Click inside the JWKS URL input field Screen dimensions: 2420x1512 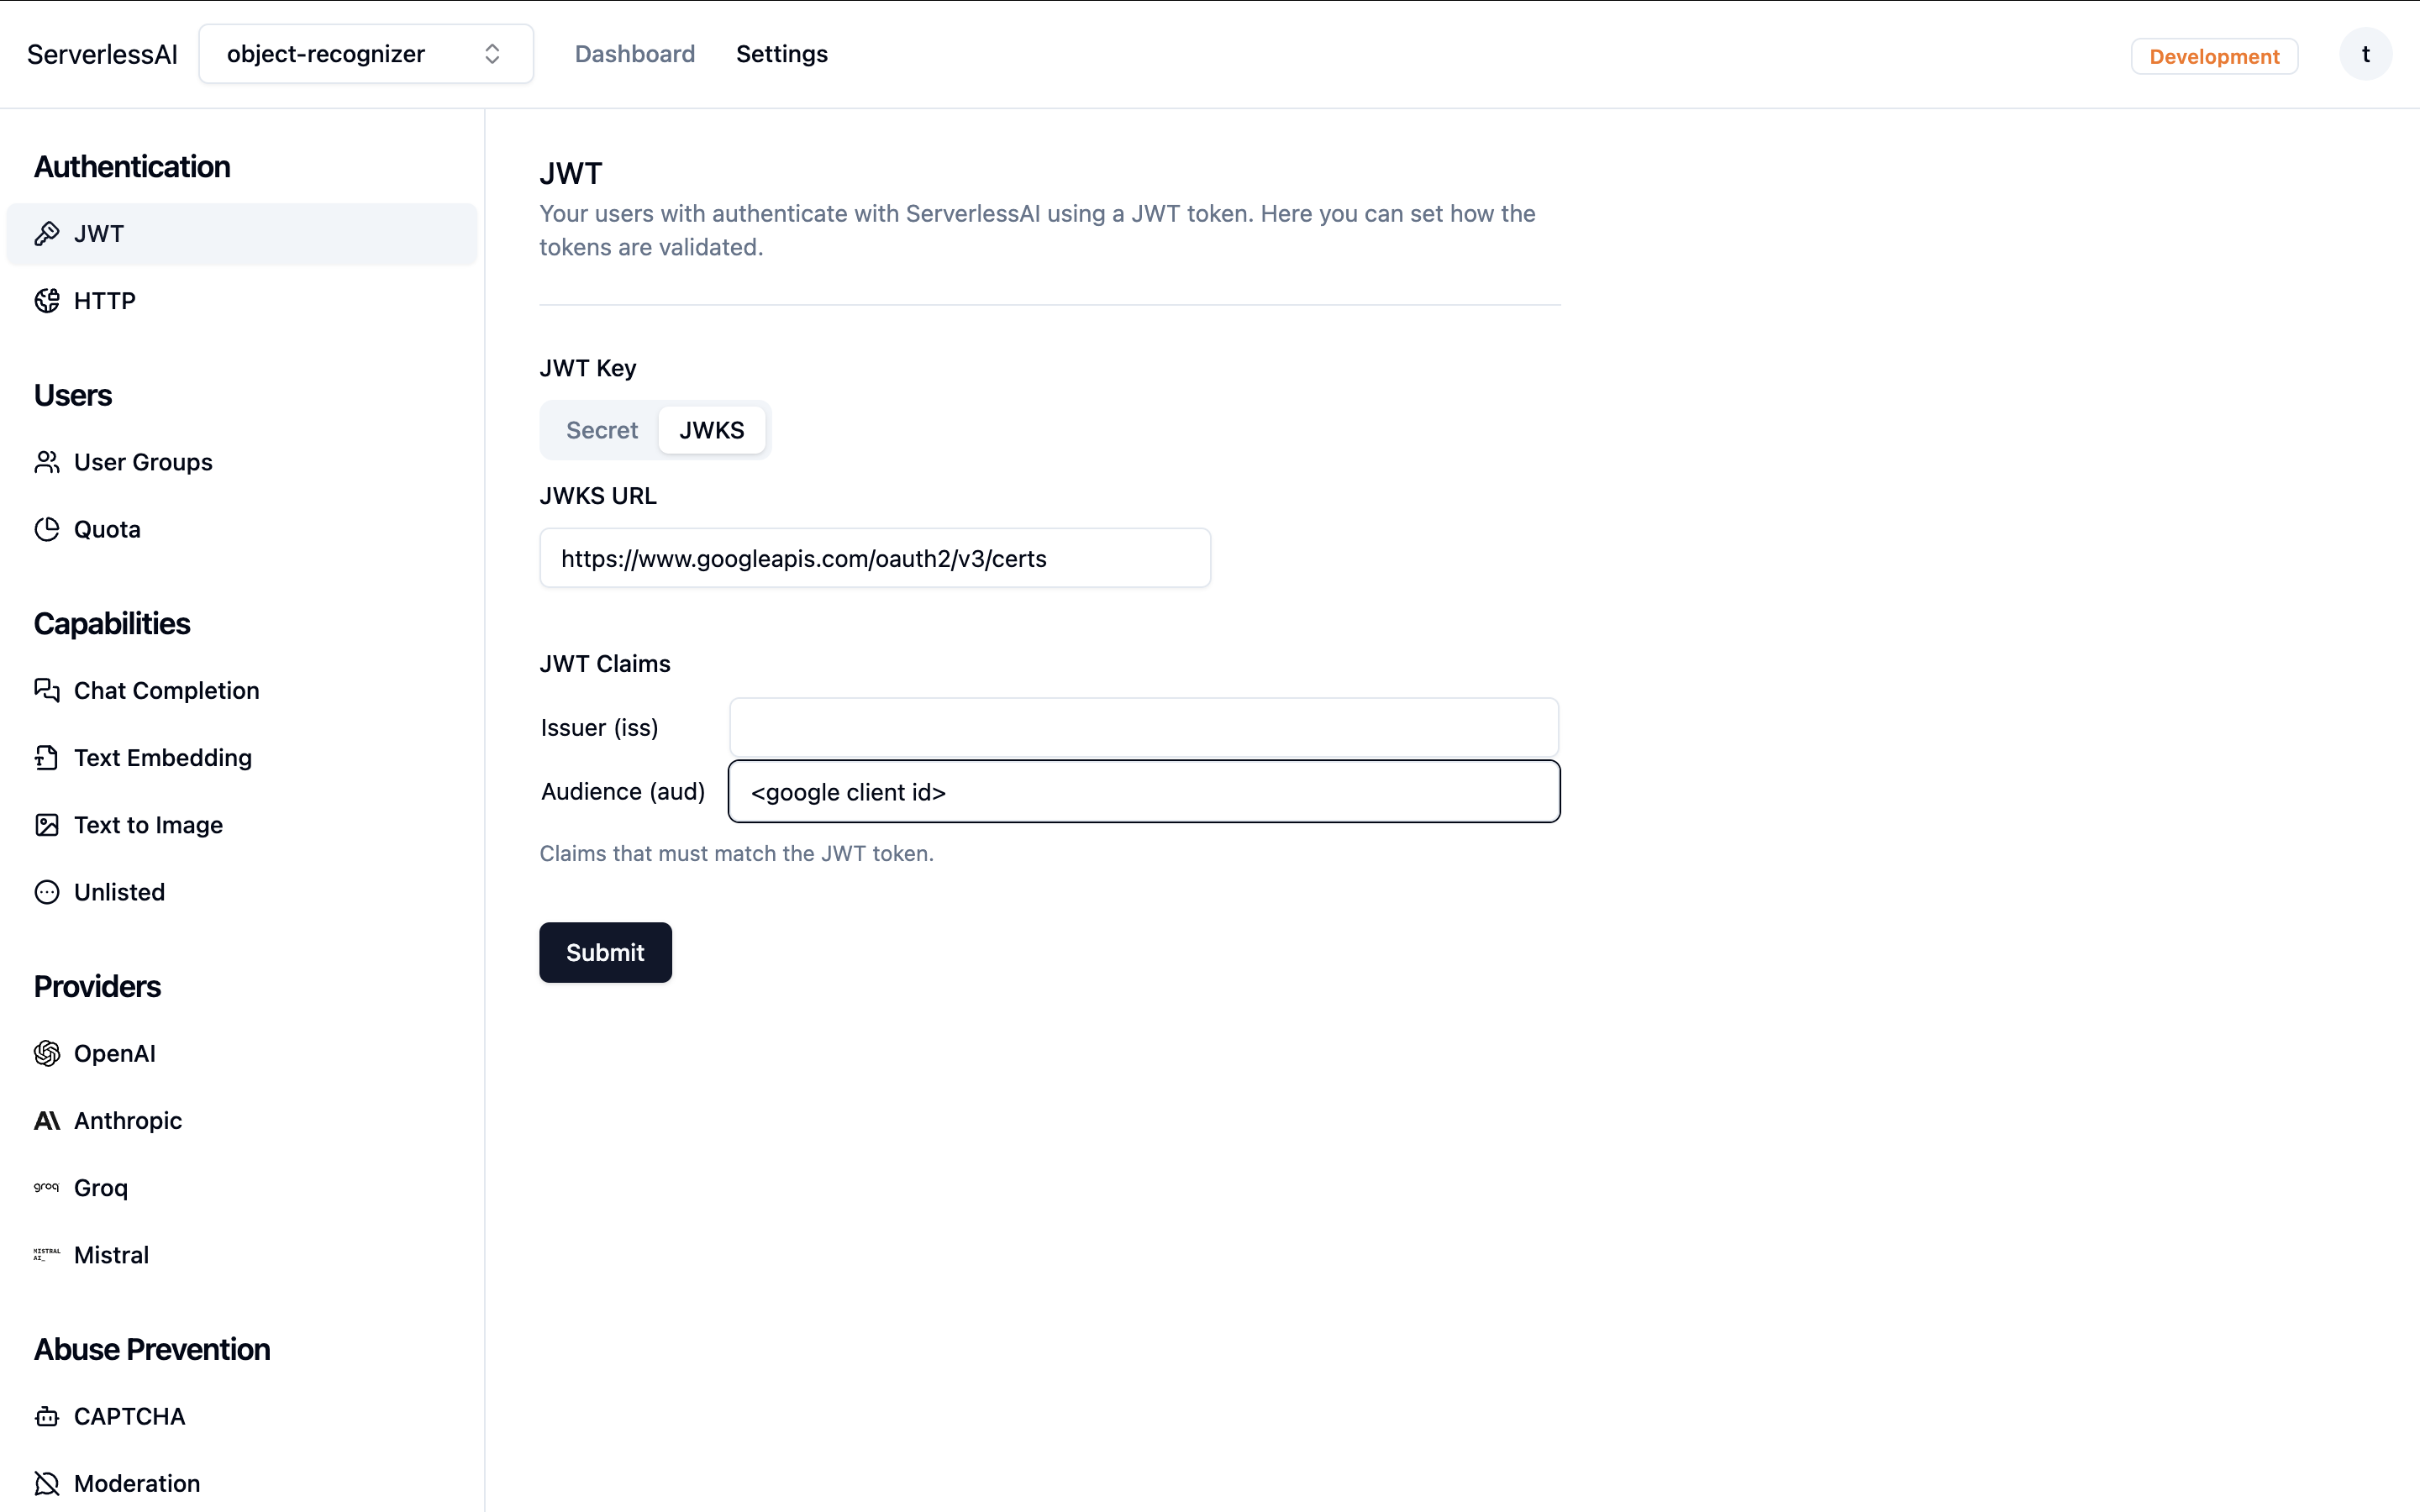click(x=875, y=558)
